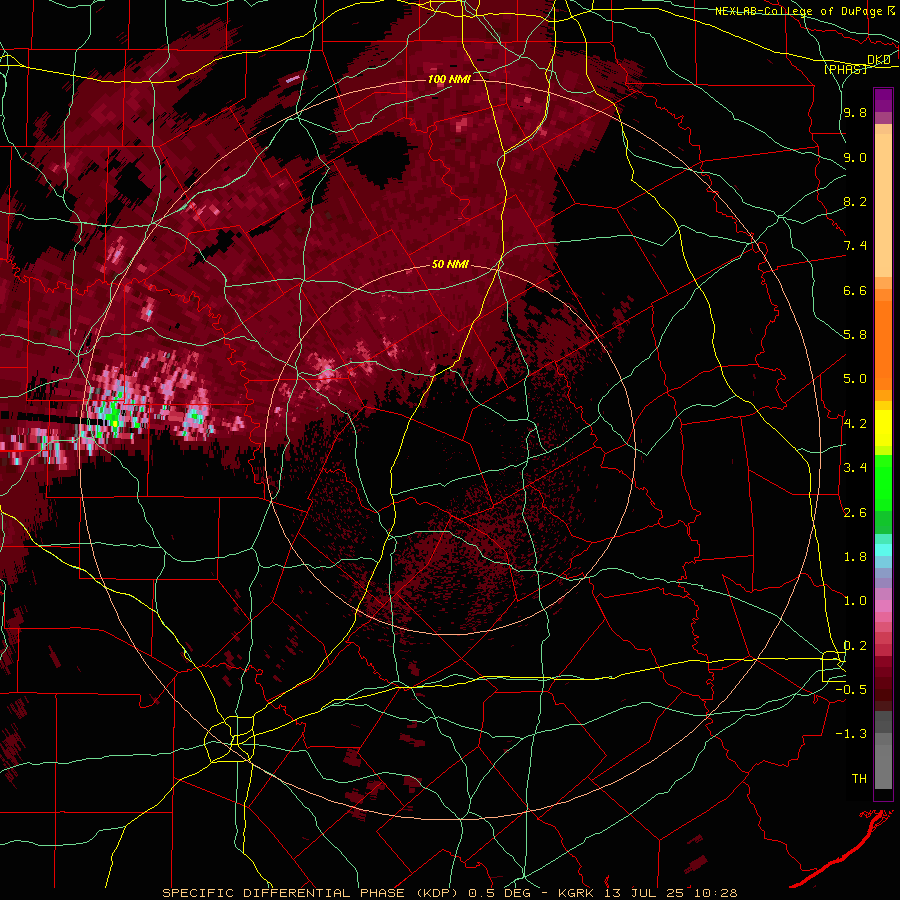Click the "DKD" label above the colorbar
The image size is (900, 900).
879,60
